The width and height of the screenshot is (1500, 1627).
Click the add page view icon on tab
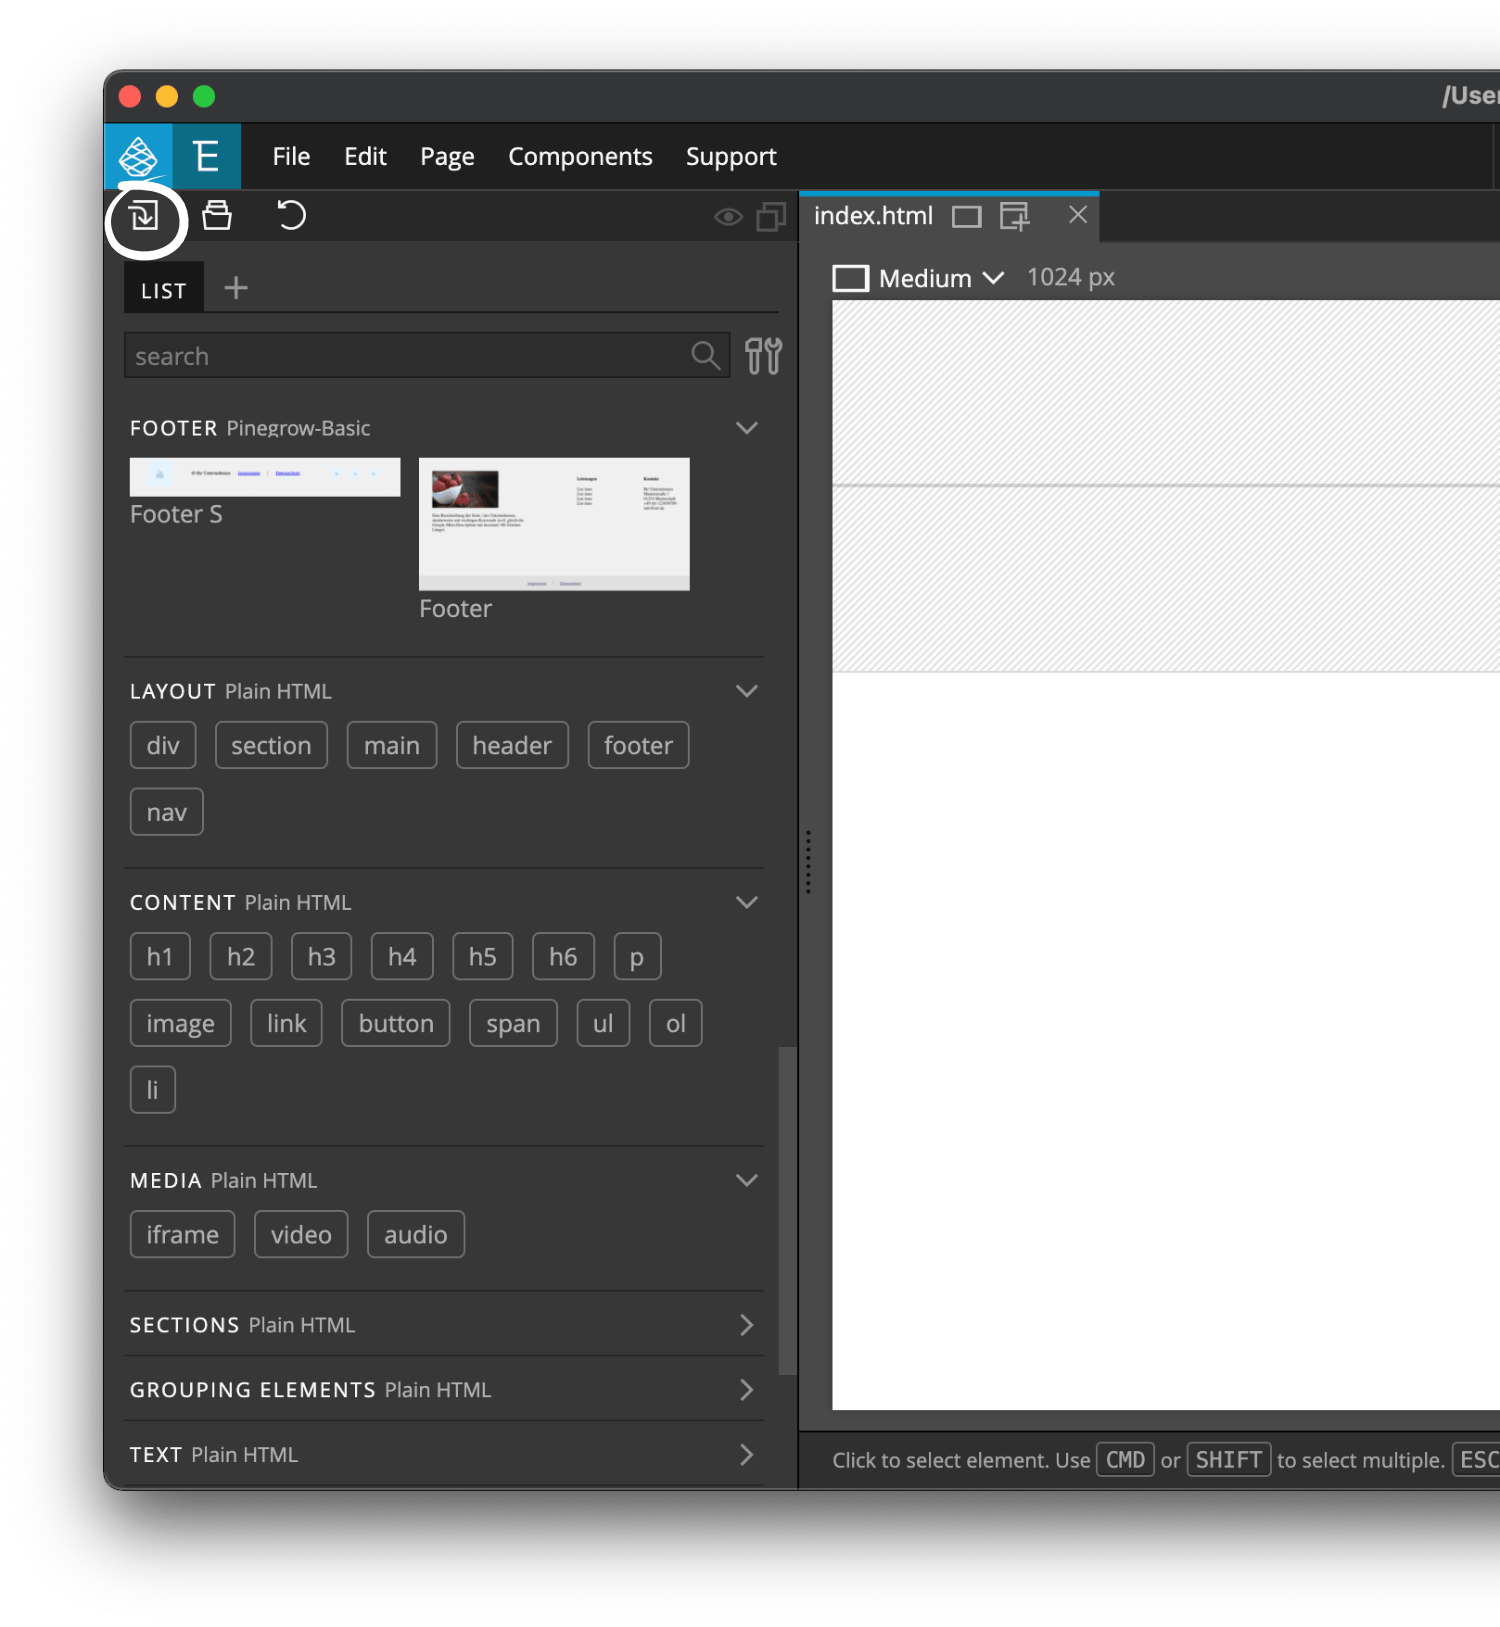[1014, 217]
